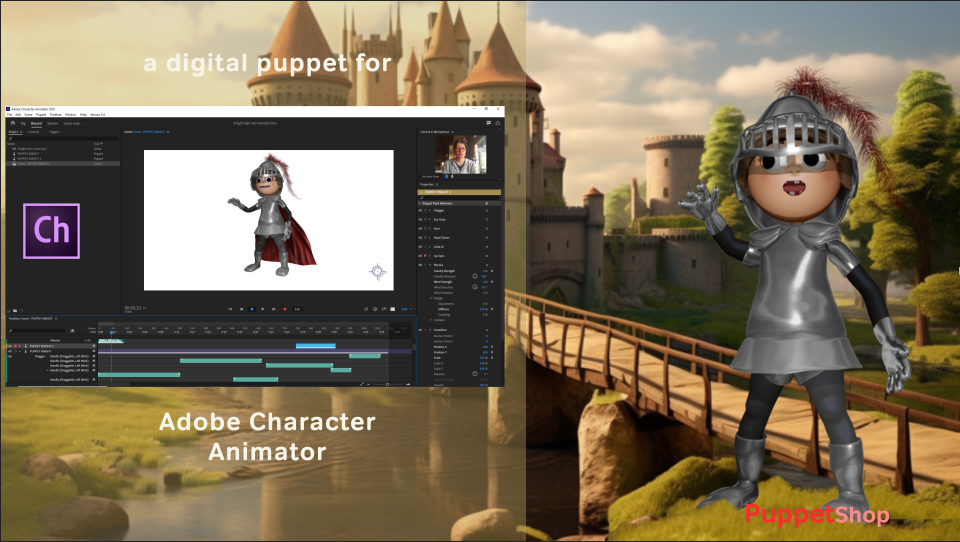The image size is (960, 542).
Task: Expand the Collision section
Action: pyautogui.click(x=430, y=320)
